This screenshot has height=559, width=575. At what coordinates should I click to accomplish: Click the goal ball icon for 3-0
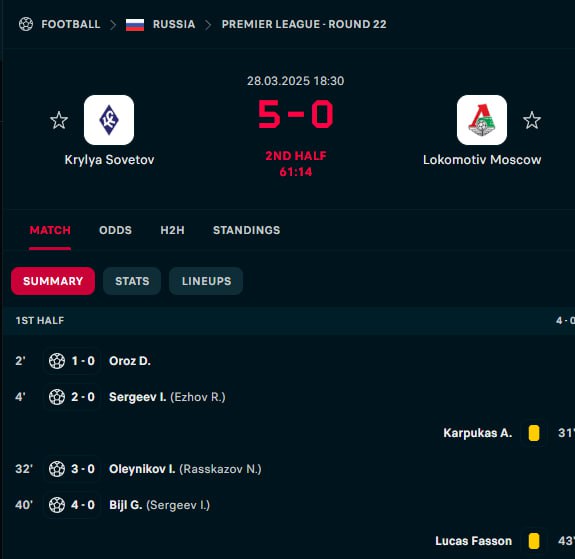(57, 469)
